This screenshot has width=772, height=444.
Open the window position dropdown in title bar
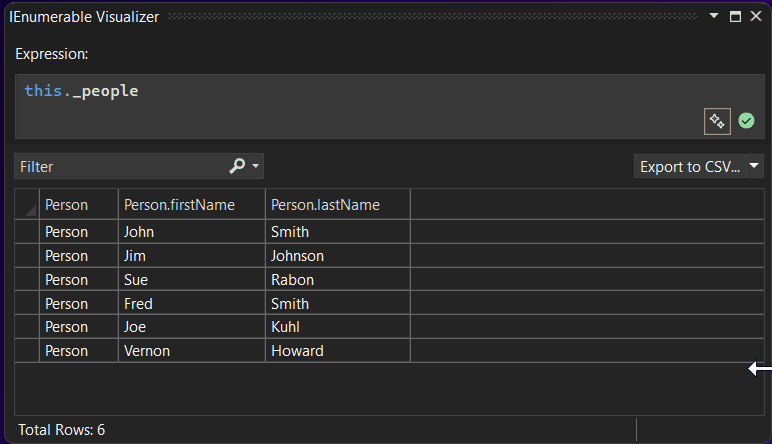pos(714,17)
